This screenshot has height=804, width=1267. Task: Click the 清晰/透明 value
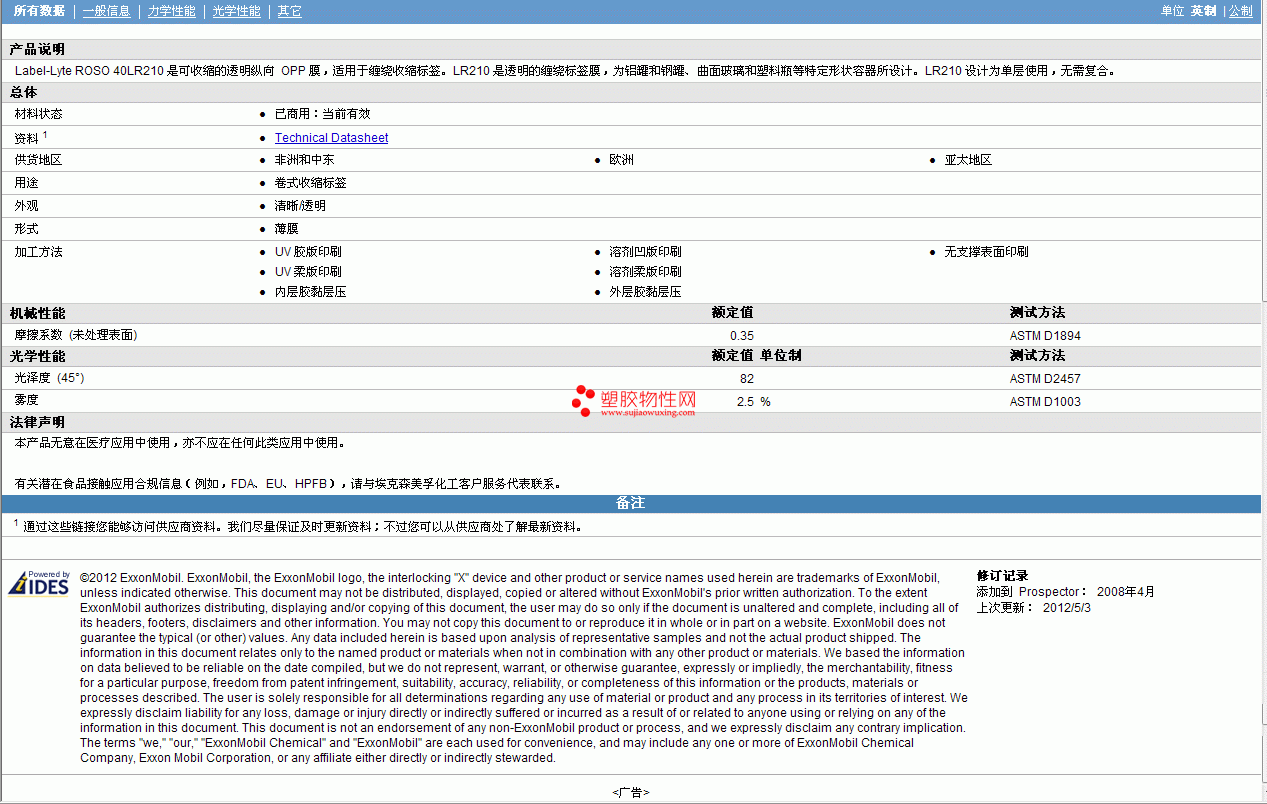click(x=299, y=206)
